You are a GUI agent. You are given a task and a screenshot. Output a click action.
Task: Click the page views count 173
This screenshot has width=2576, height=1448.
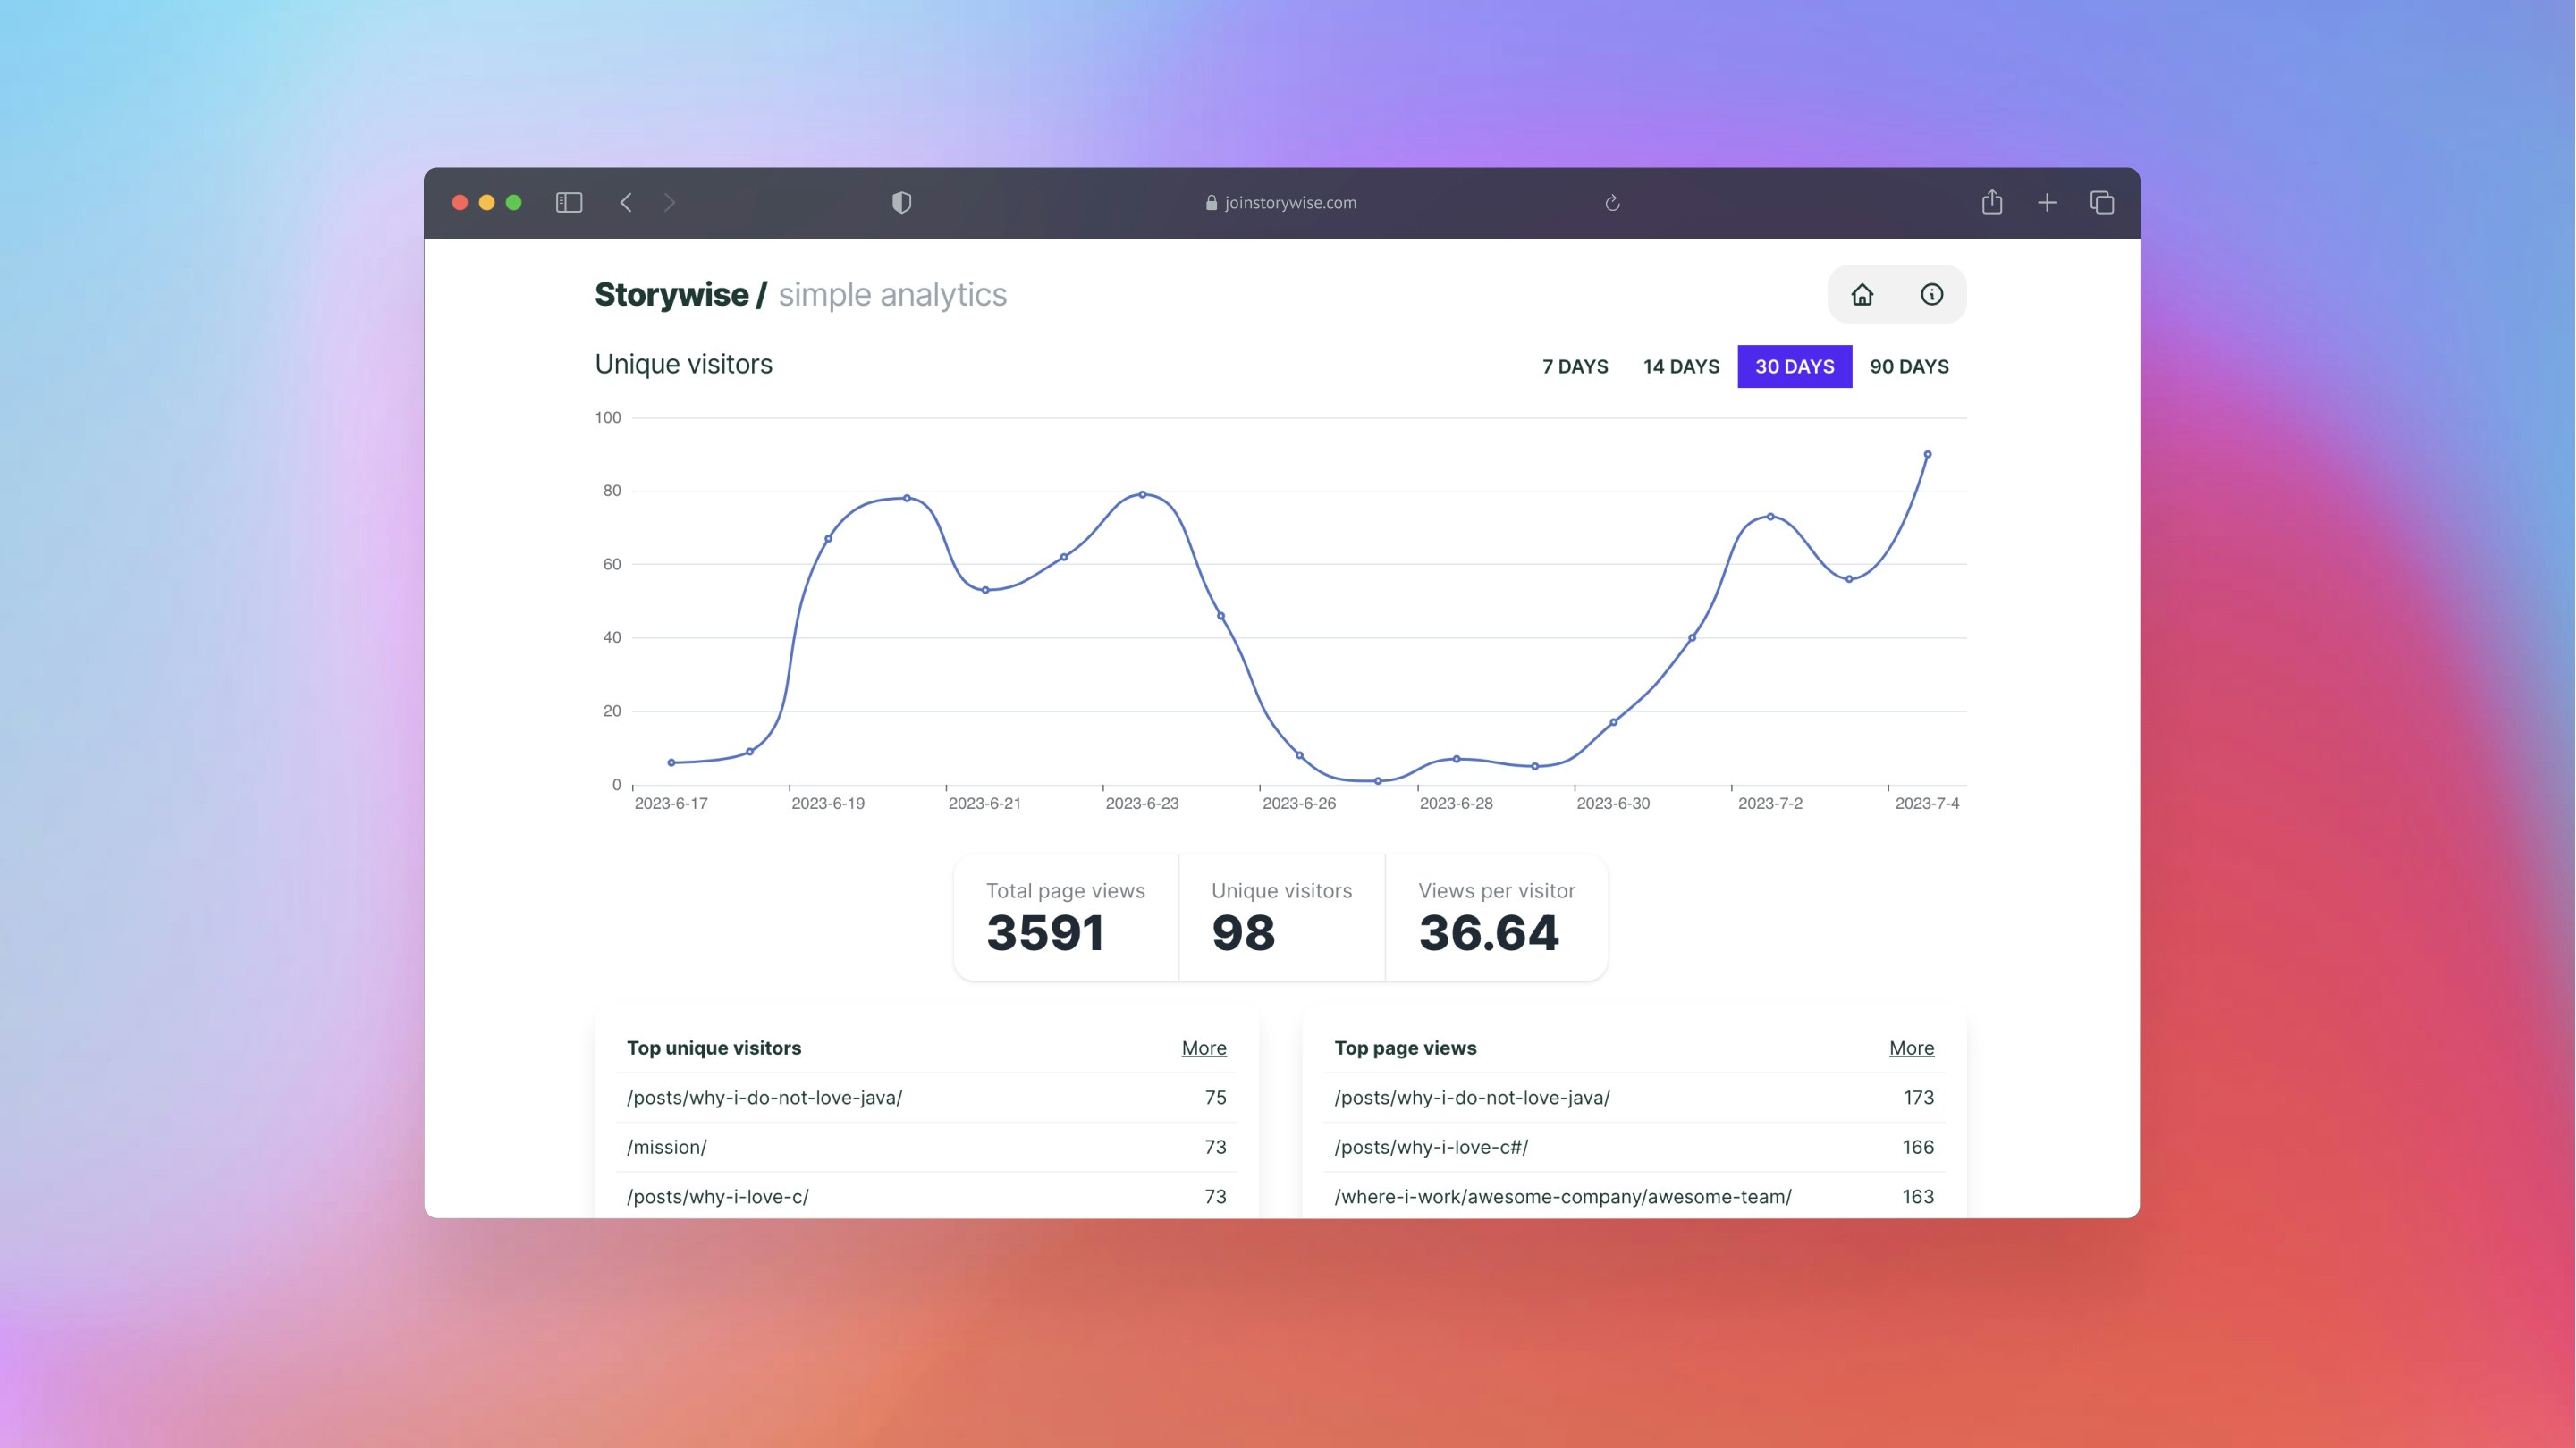[1918, 1098]
